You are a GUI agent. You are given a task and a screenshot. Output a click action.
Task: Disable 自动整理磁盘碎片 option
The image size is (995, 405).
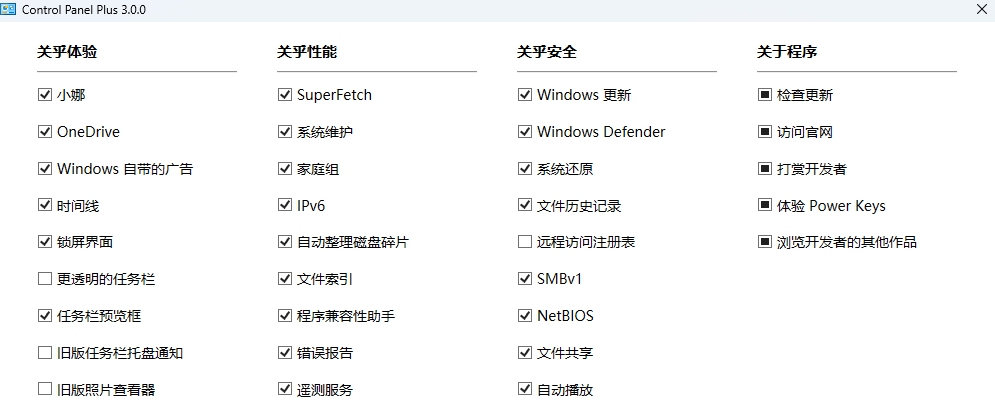[x=285, y=242]
